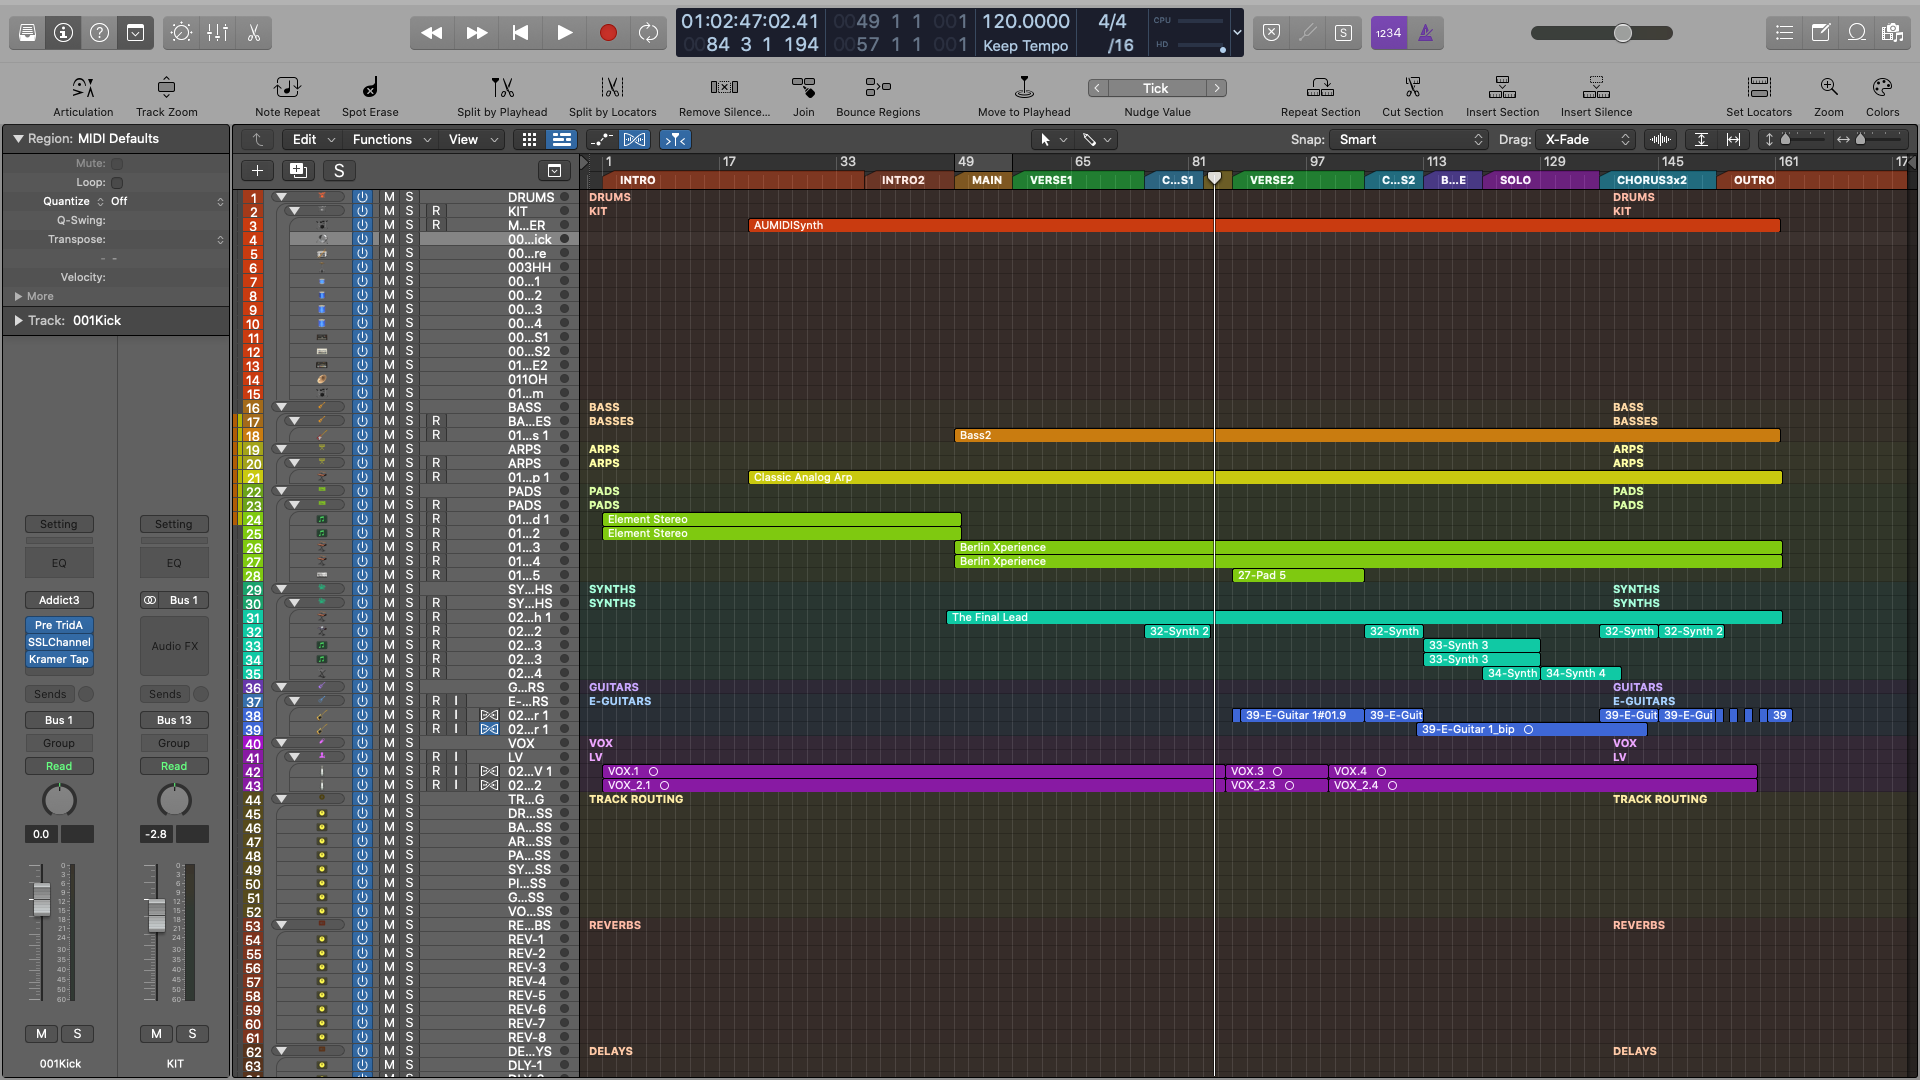Open the Drag X-Fade dropdown

pyautogui.click(x=1587, y=140)
